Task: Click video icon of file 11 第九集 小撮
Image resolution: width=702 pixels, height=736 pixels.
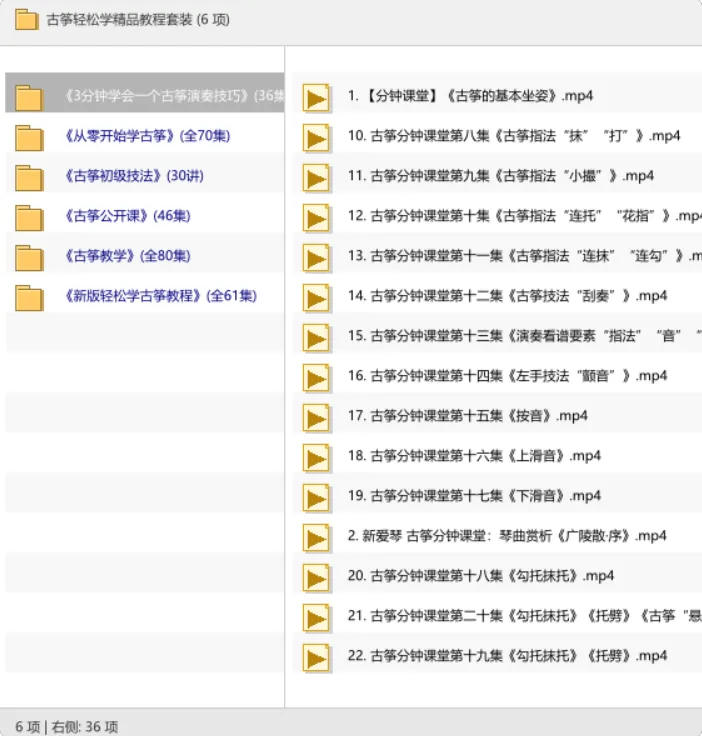Action: click(316, 178)
